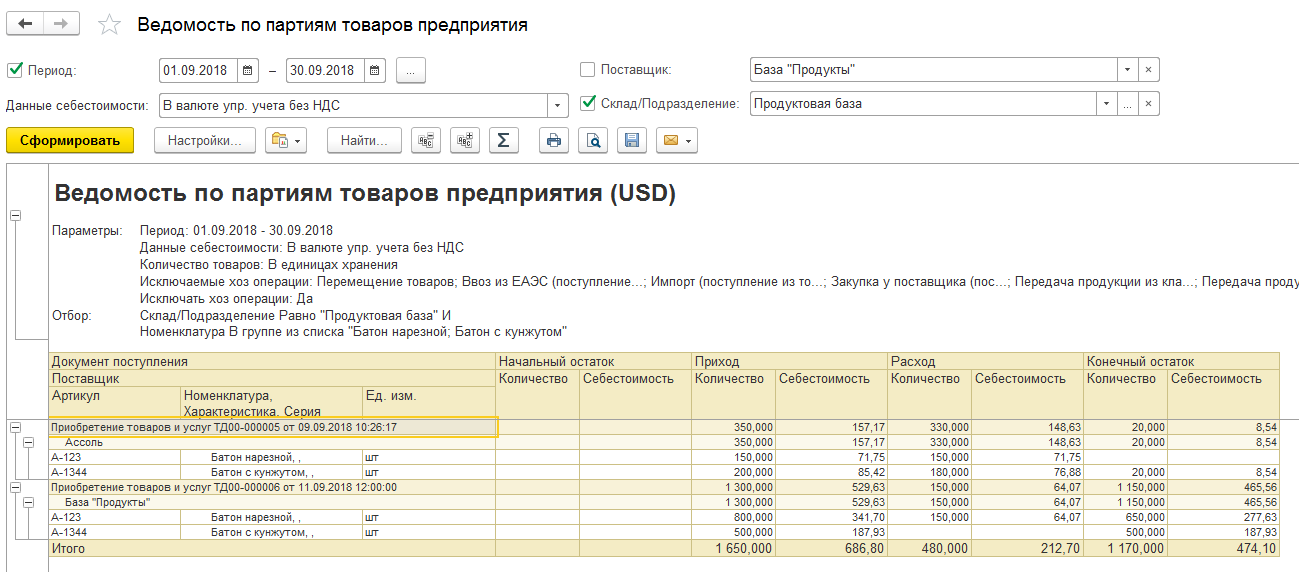Click the report title with (USD)
The height and width of the screenshot is (572, 1299).
pos(365,194)
